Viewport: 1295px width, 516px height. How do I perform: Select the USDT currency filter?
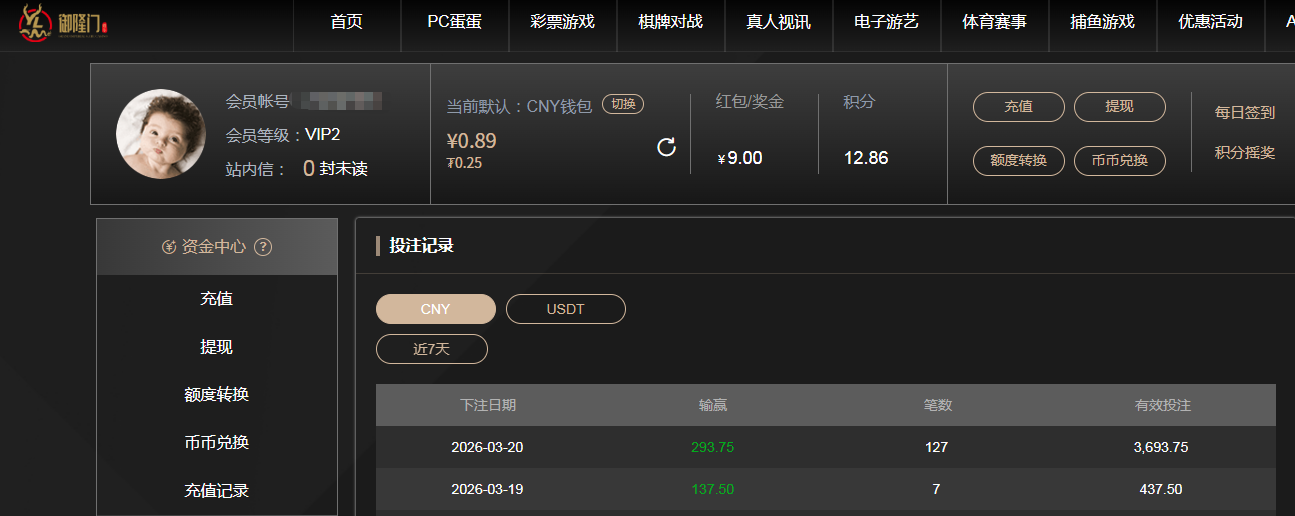point(565,309)
